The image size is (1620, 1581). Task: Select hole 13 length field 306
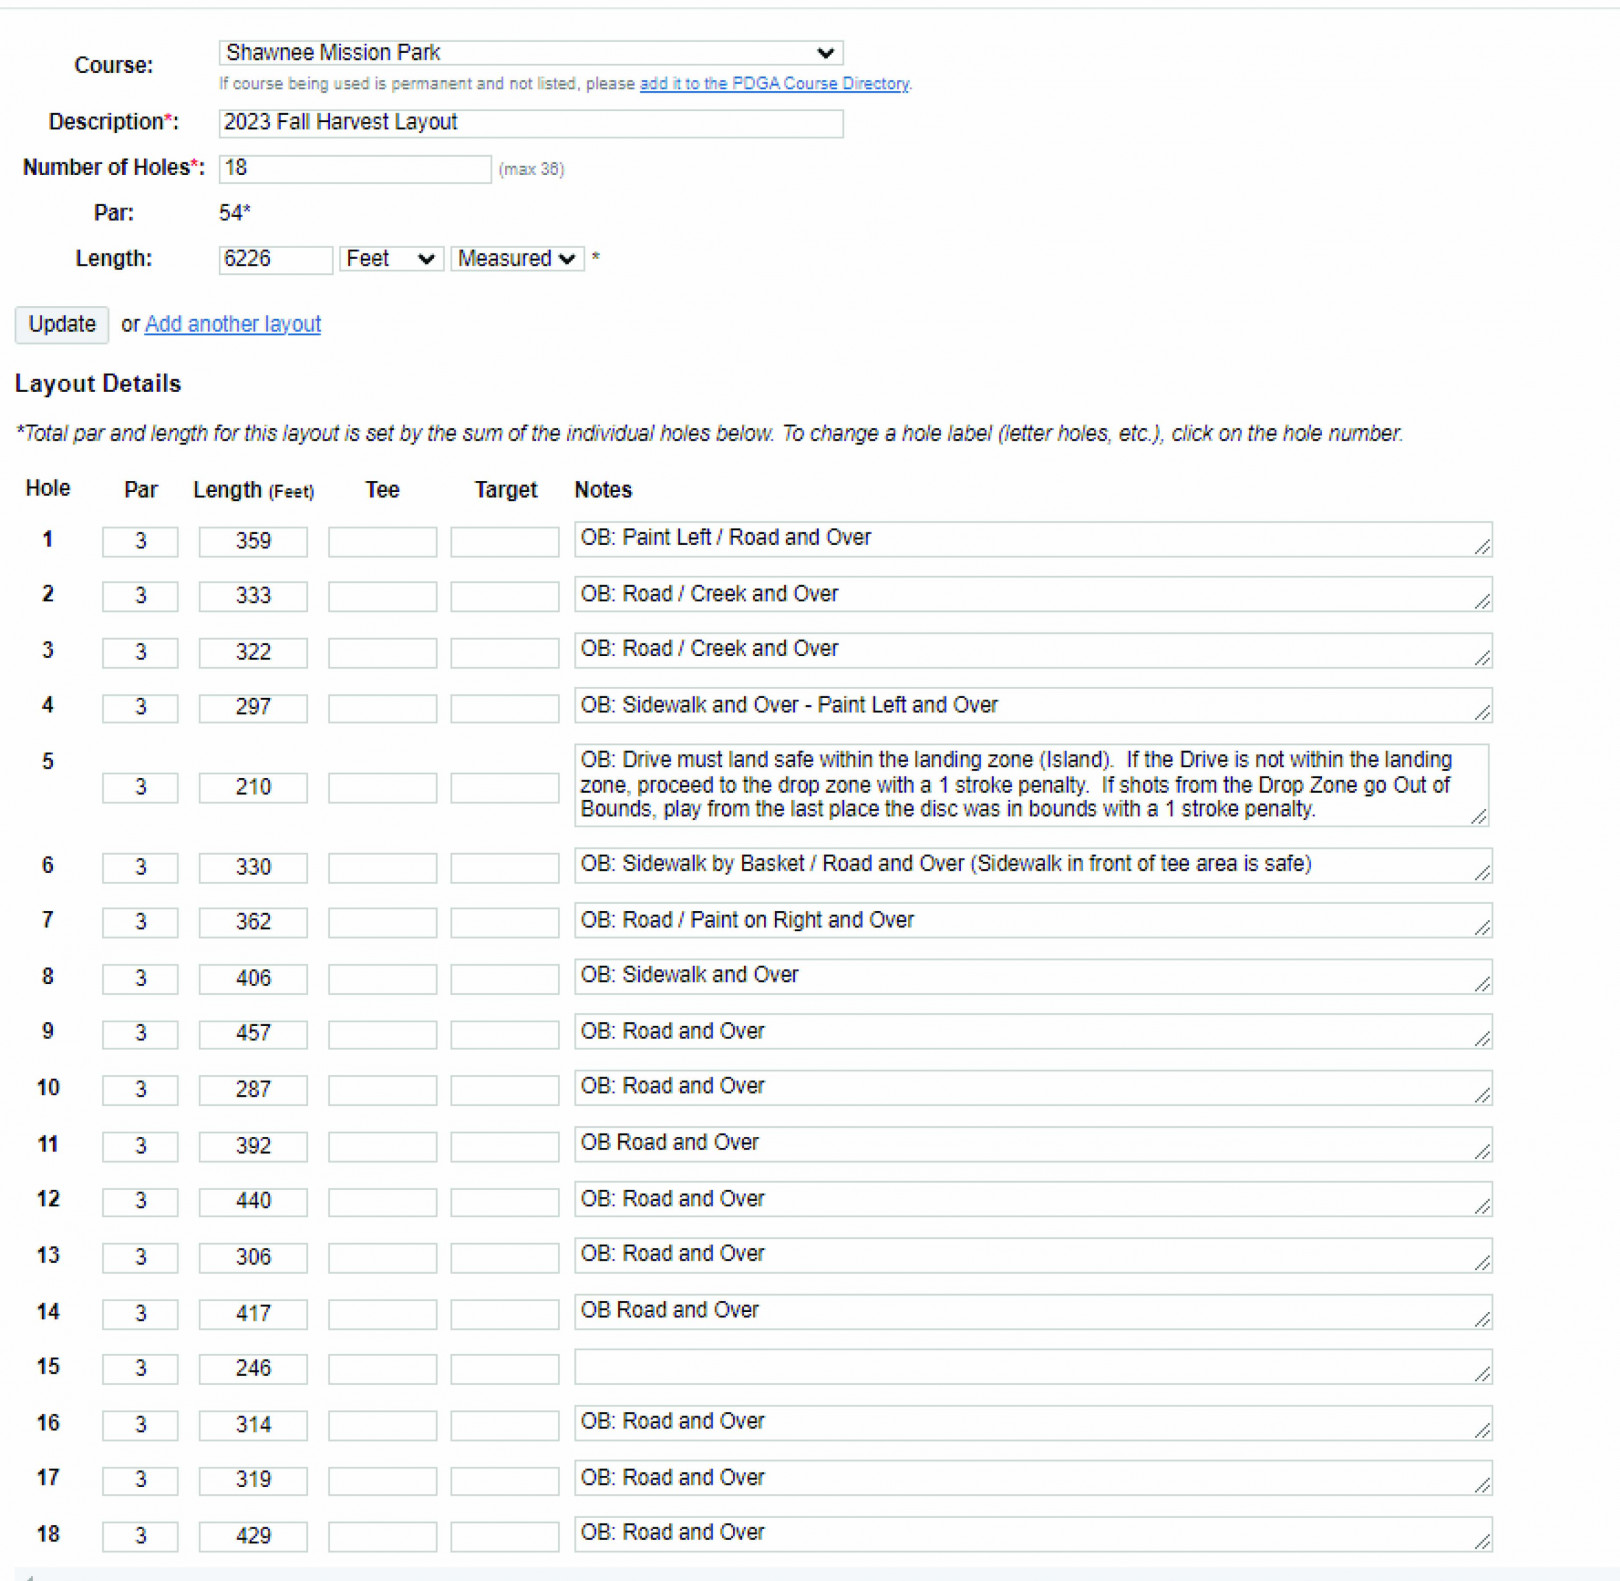tap(253, 1257)
